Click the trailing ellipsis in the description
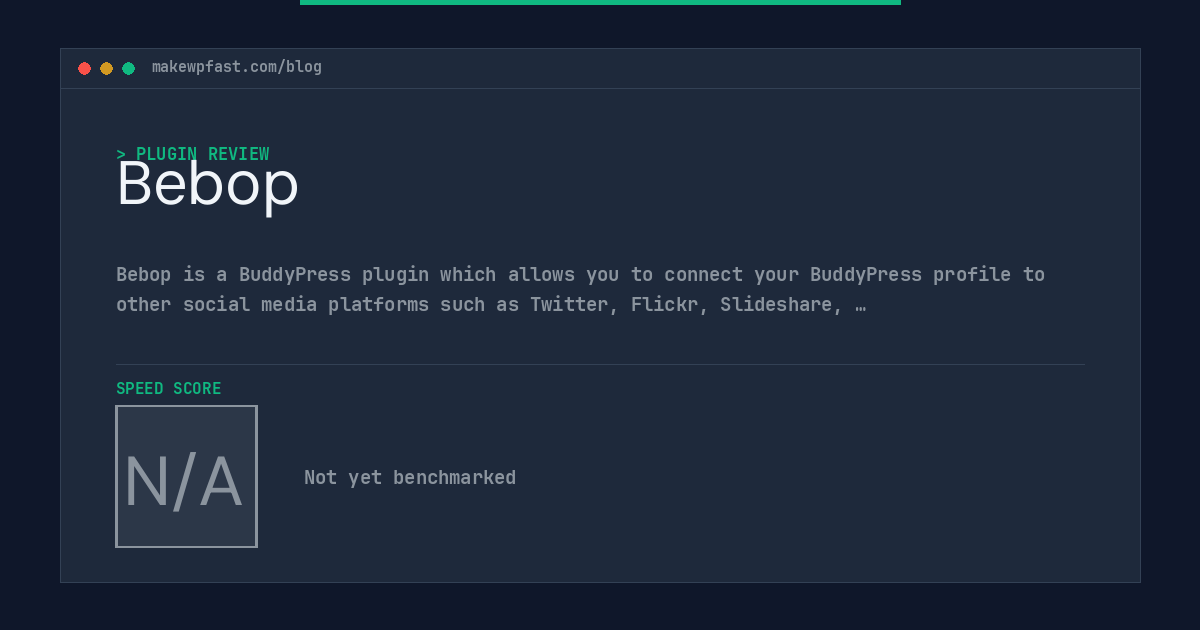The width and height of the screenshot is (1200, 630). coord(861,304)
